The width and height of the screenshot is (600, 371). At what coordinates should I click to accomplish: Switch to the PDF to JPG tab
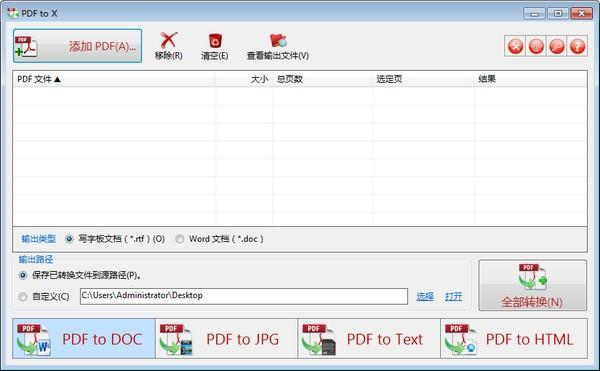coord(227,338)
